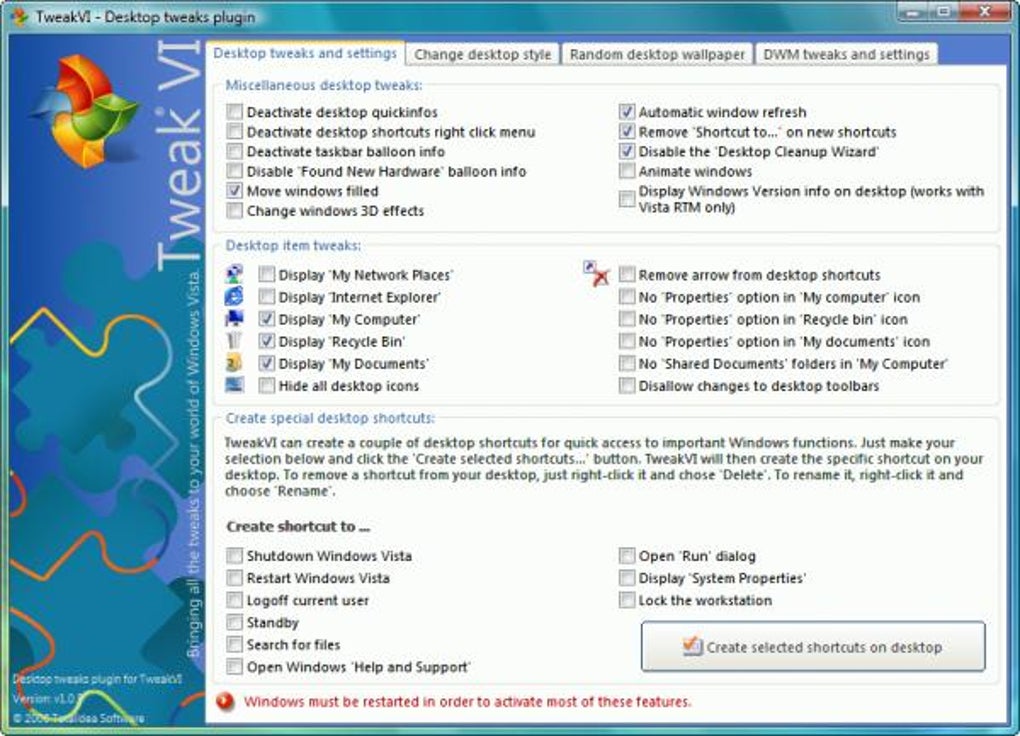
Task: Click the My Network Places icon
Action: 234,274
